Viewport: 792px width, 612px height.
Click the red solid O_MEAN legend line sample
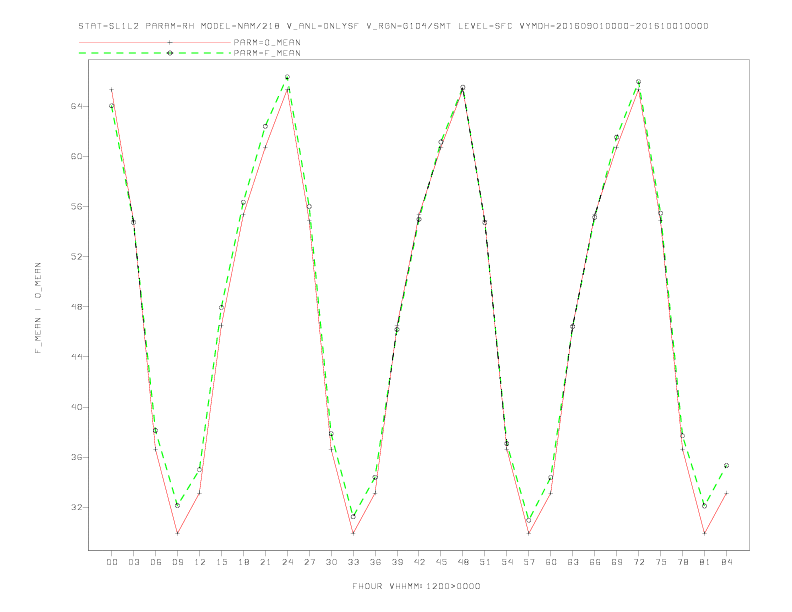155,42
